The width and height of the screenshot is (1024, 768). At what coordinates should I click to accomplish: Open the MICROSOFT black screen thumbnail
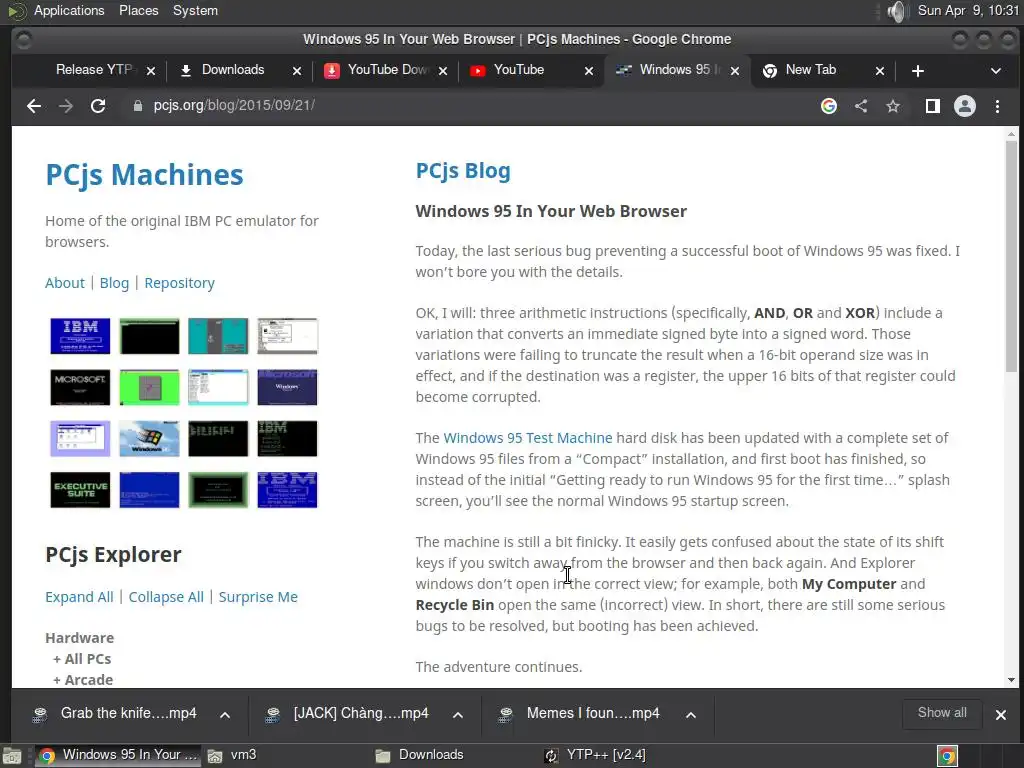[80, 387]
